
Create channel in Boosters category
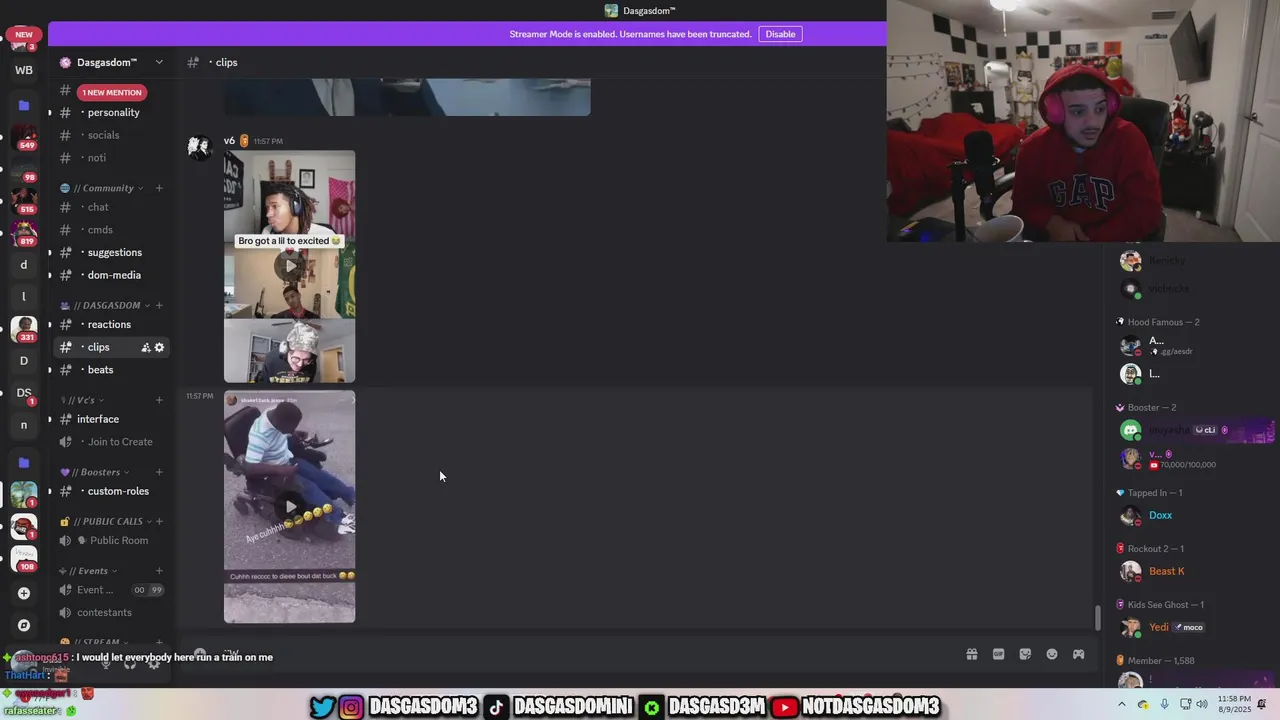tap(159, 472)
